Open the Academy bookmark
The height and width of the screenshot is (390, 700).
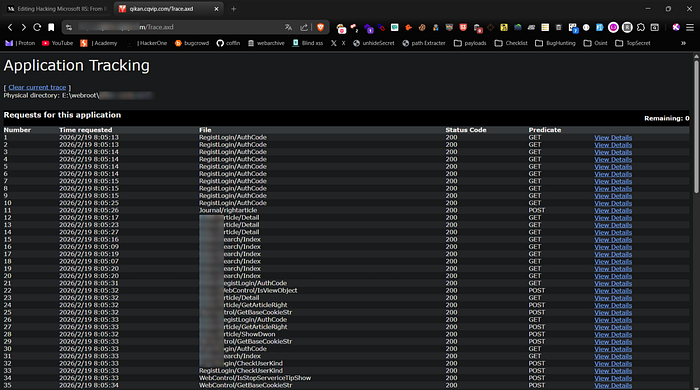pos(99,43)
